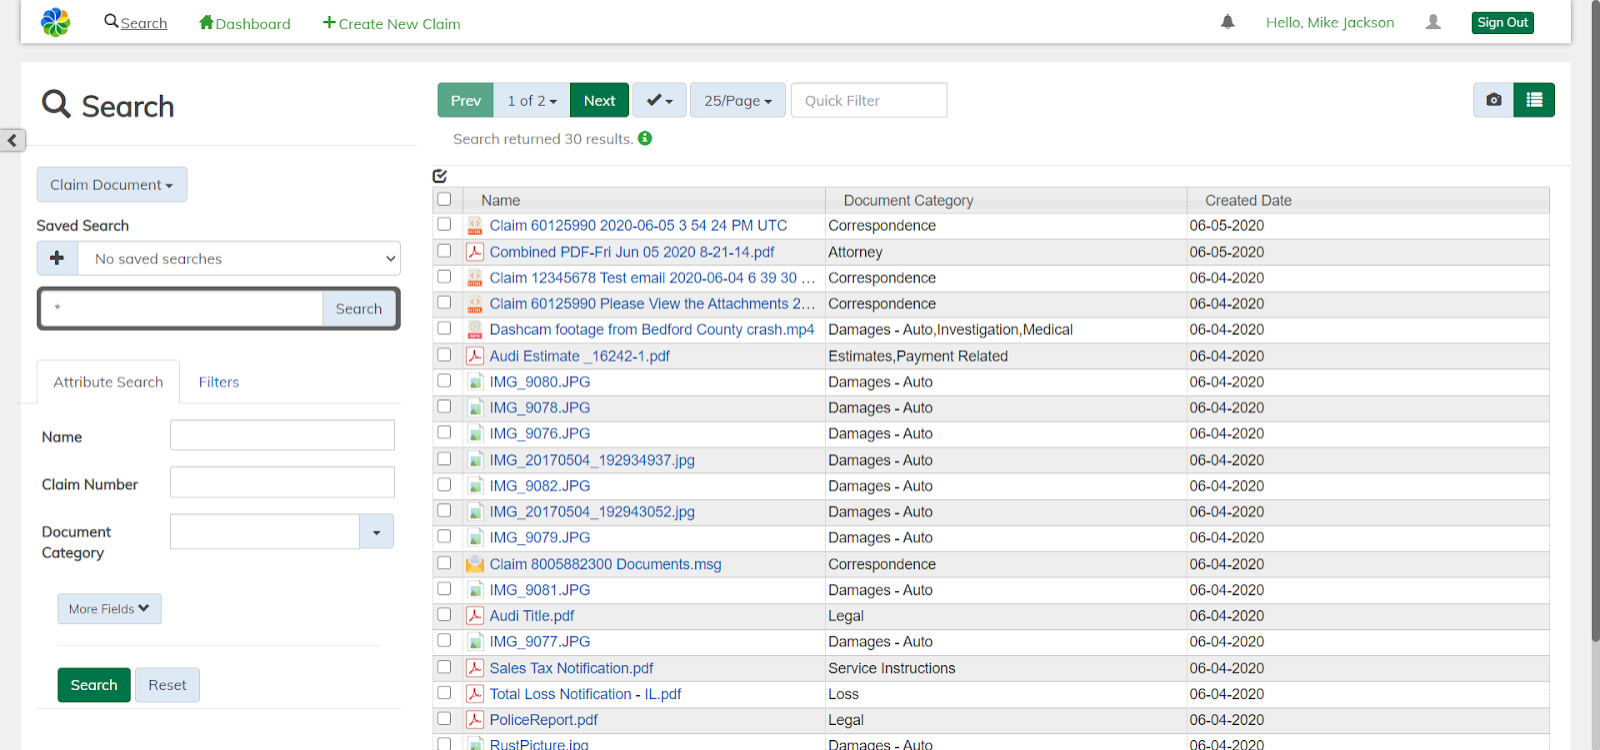Click the camera snapshot icon button

1493,100
